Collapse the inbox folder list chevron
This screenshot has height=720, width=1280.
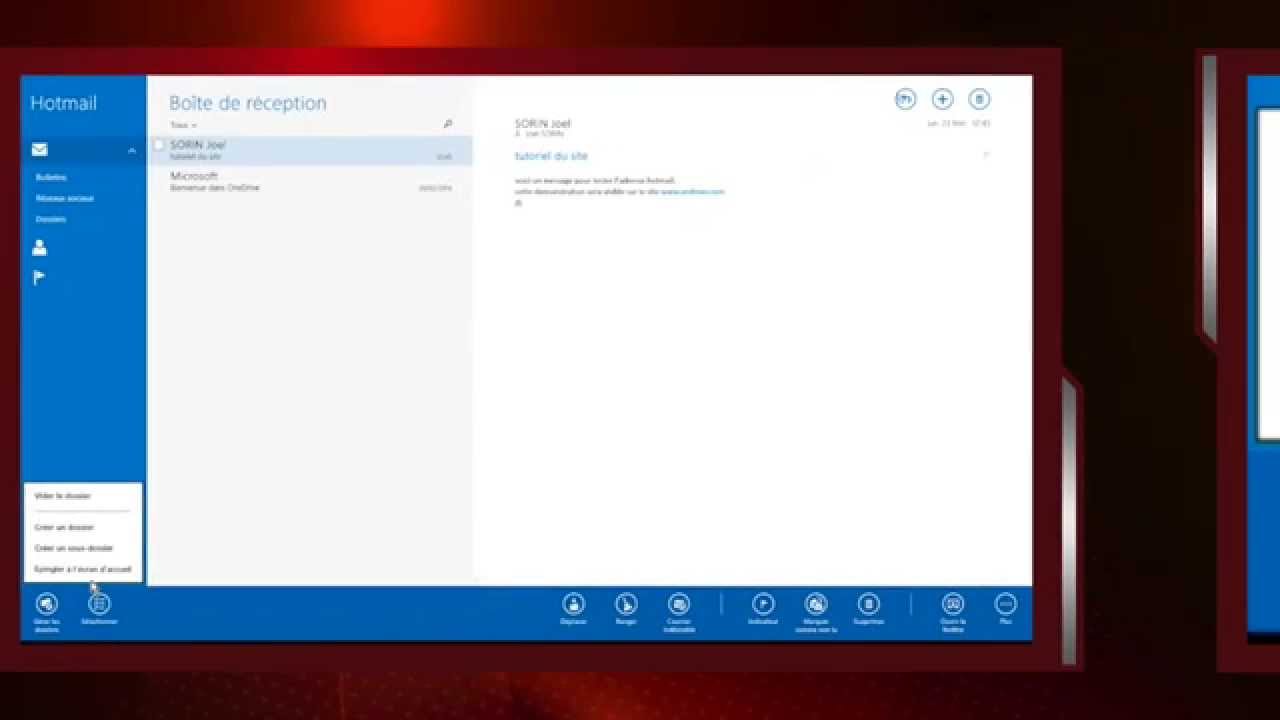[x=131, y=150]
